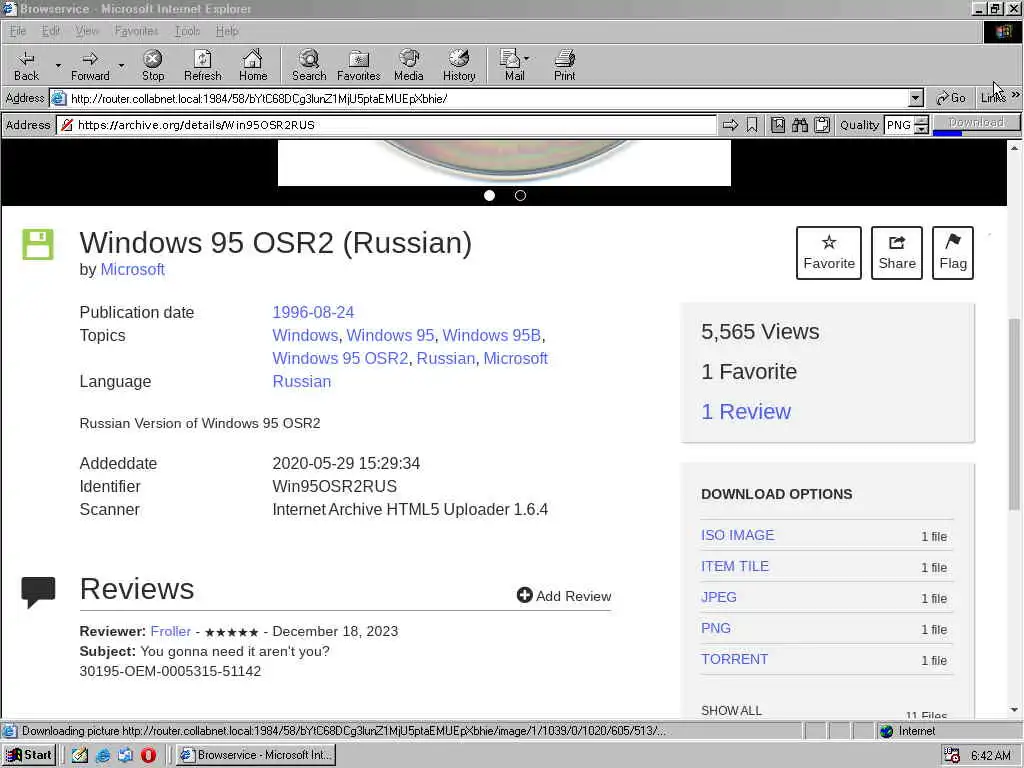Go back with the Back toolbar button
1024x768 pixels.
click(x=26, y=65)
